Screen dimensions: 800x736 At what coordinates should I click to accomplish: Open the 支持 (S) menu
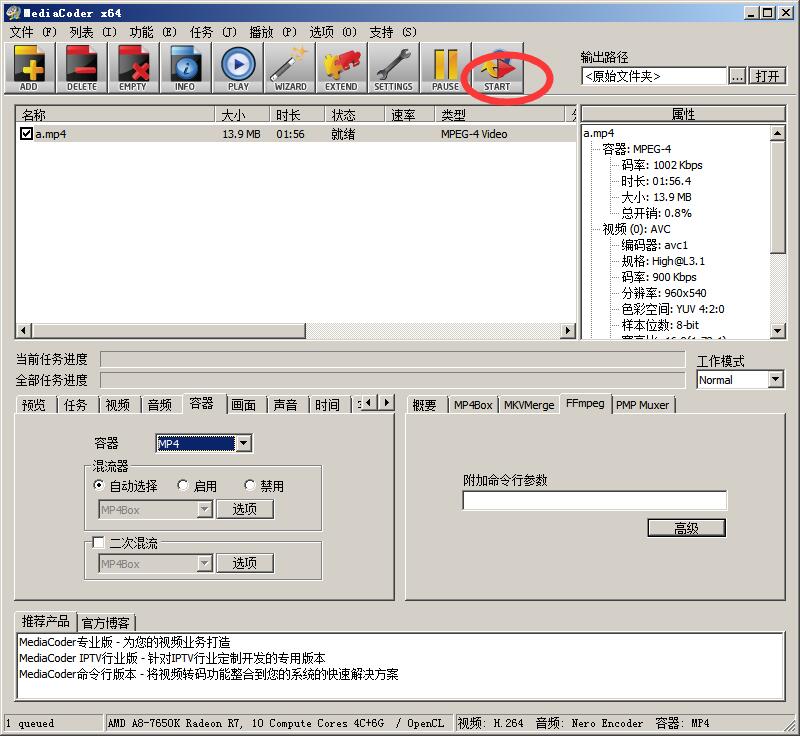[393, 32]
